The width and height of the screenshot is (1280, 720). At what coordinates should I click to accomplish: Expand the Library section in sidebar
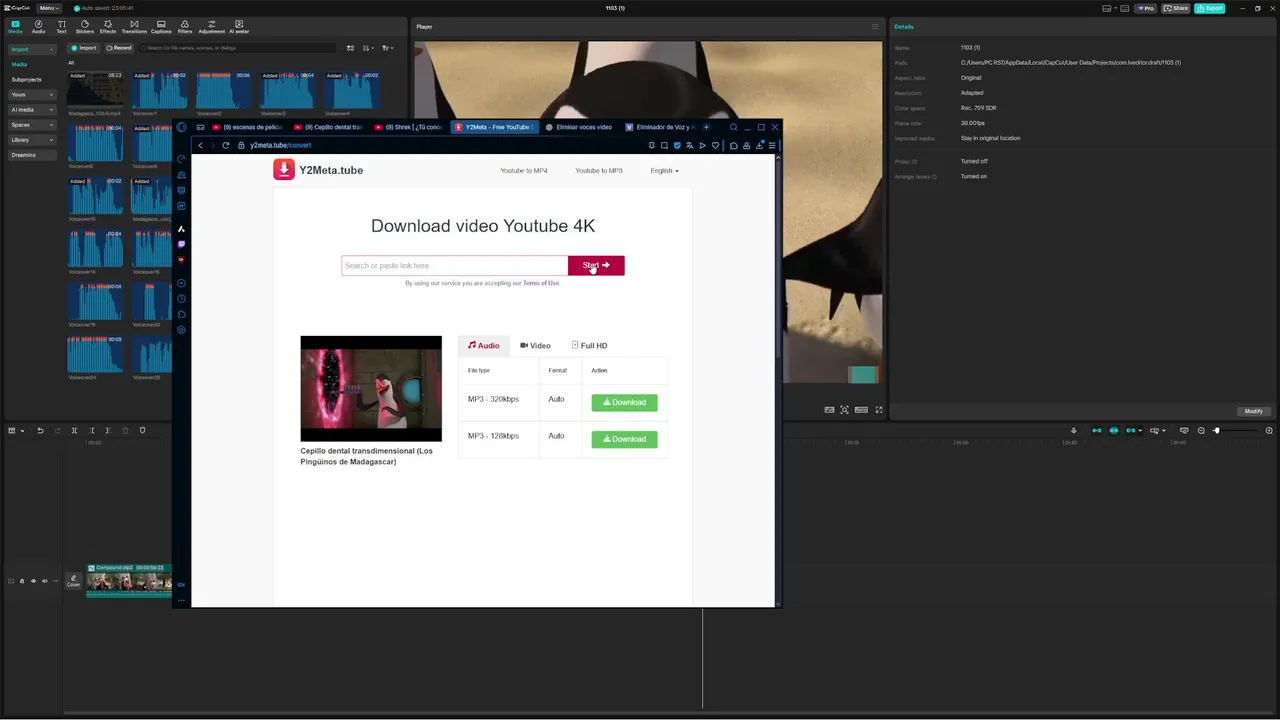(x=32, y=140)
